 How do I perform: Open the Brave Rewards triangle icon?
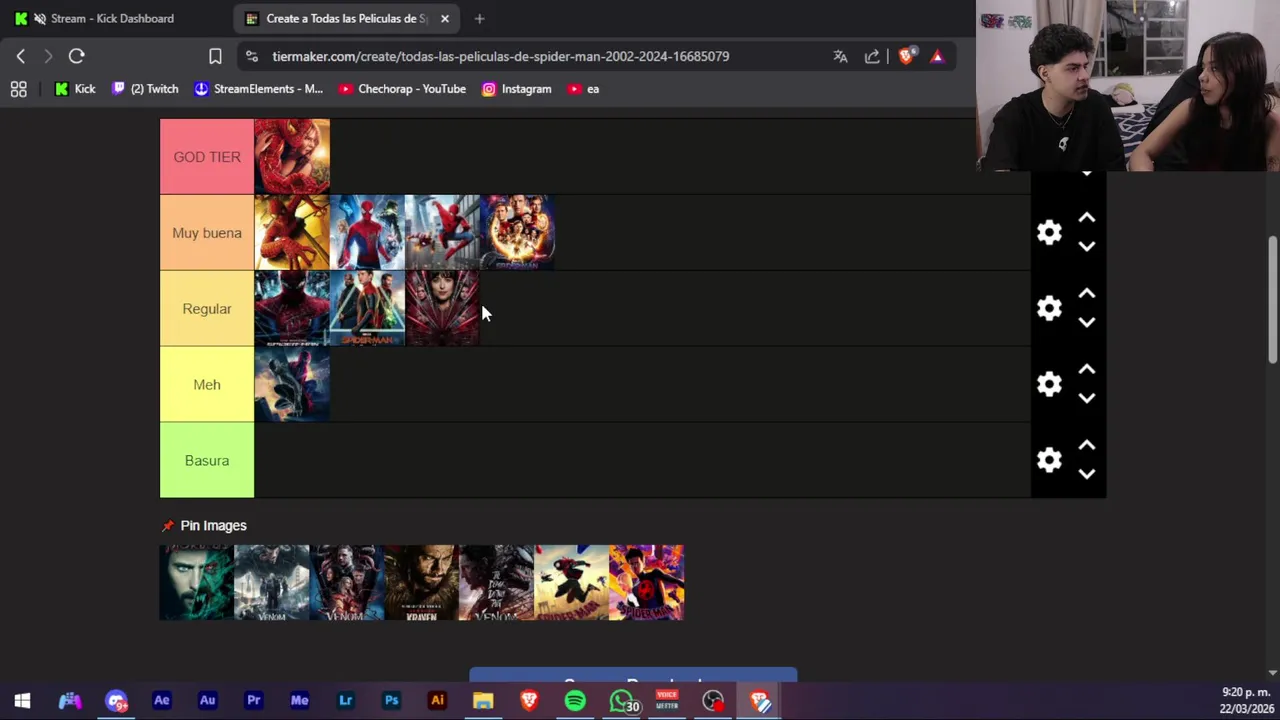pyautogui.click(x=937, y=56)
